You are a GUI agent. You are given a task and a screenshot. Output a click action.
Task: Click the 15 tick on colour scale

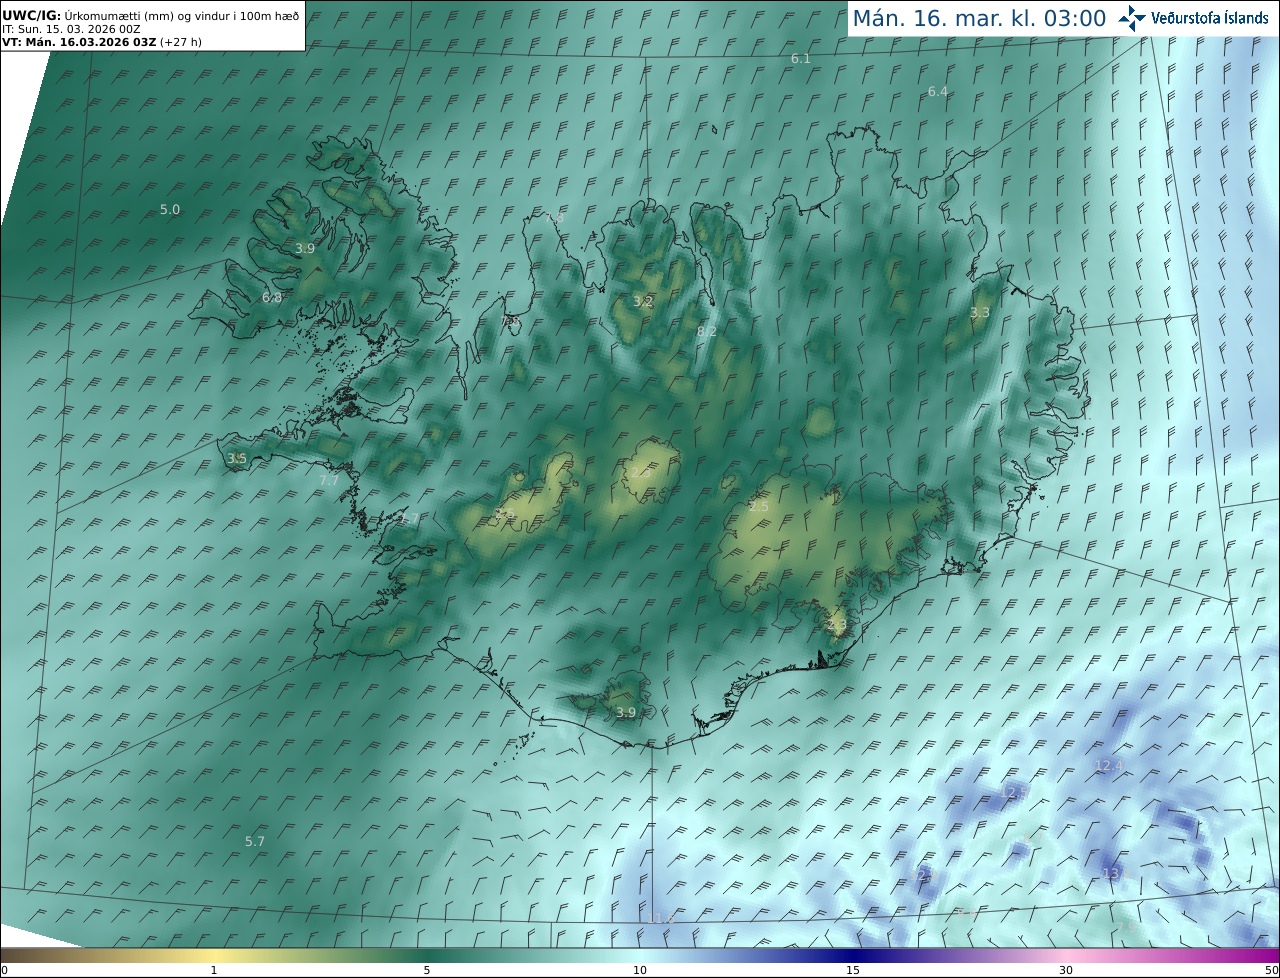(853, 971)
